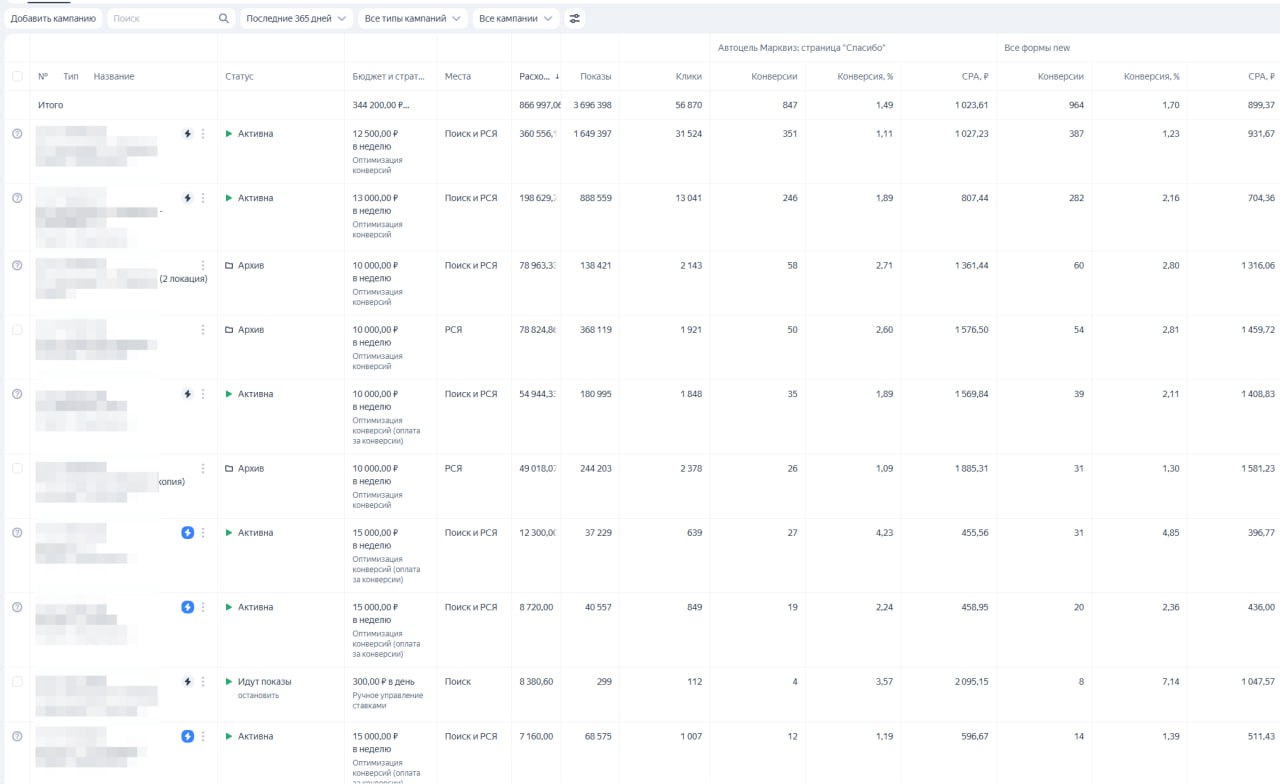The image size is (1280, 784).
Task: Open the three-dot menu for the 244 203 shows campaign
Action: (x=203, y=468)
